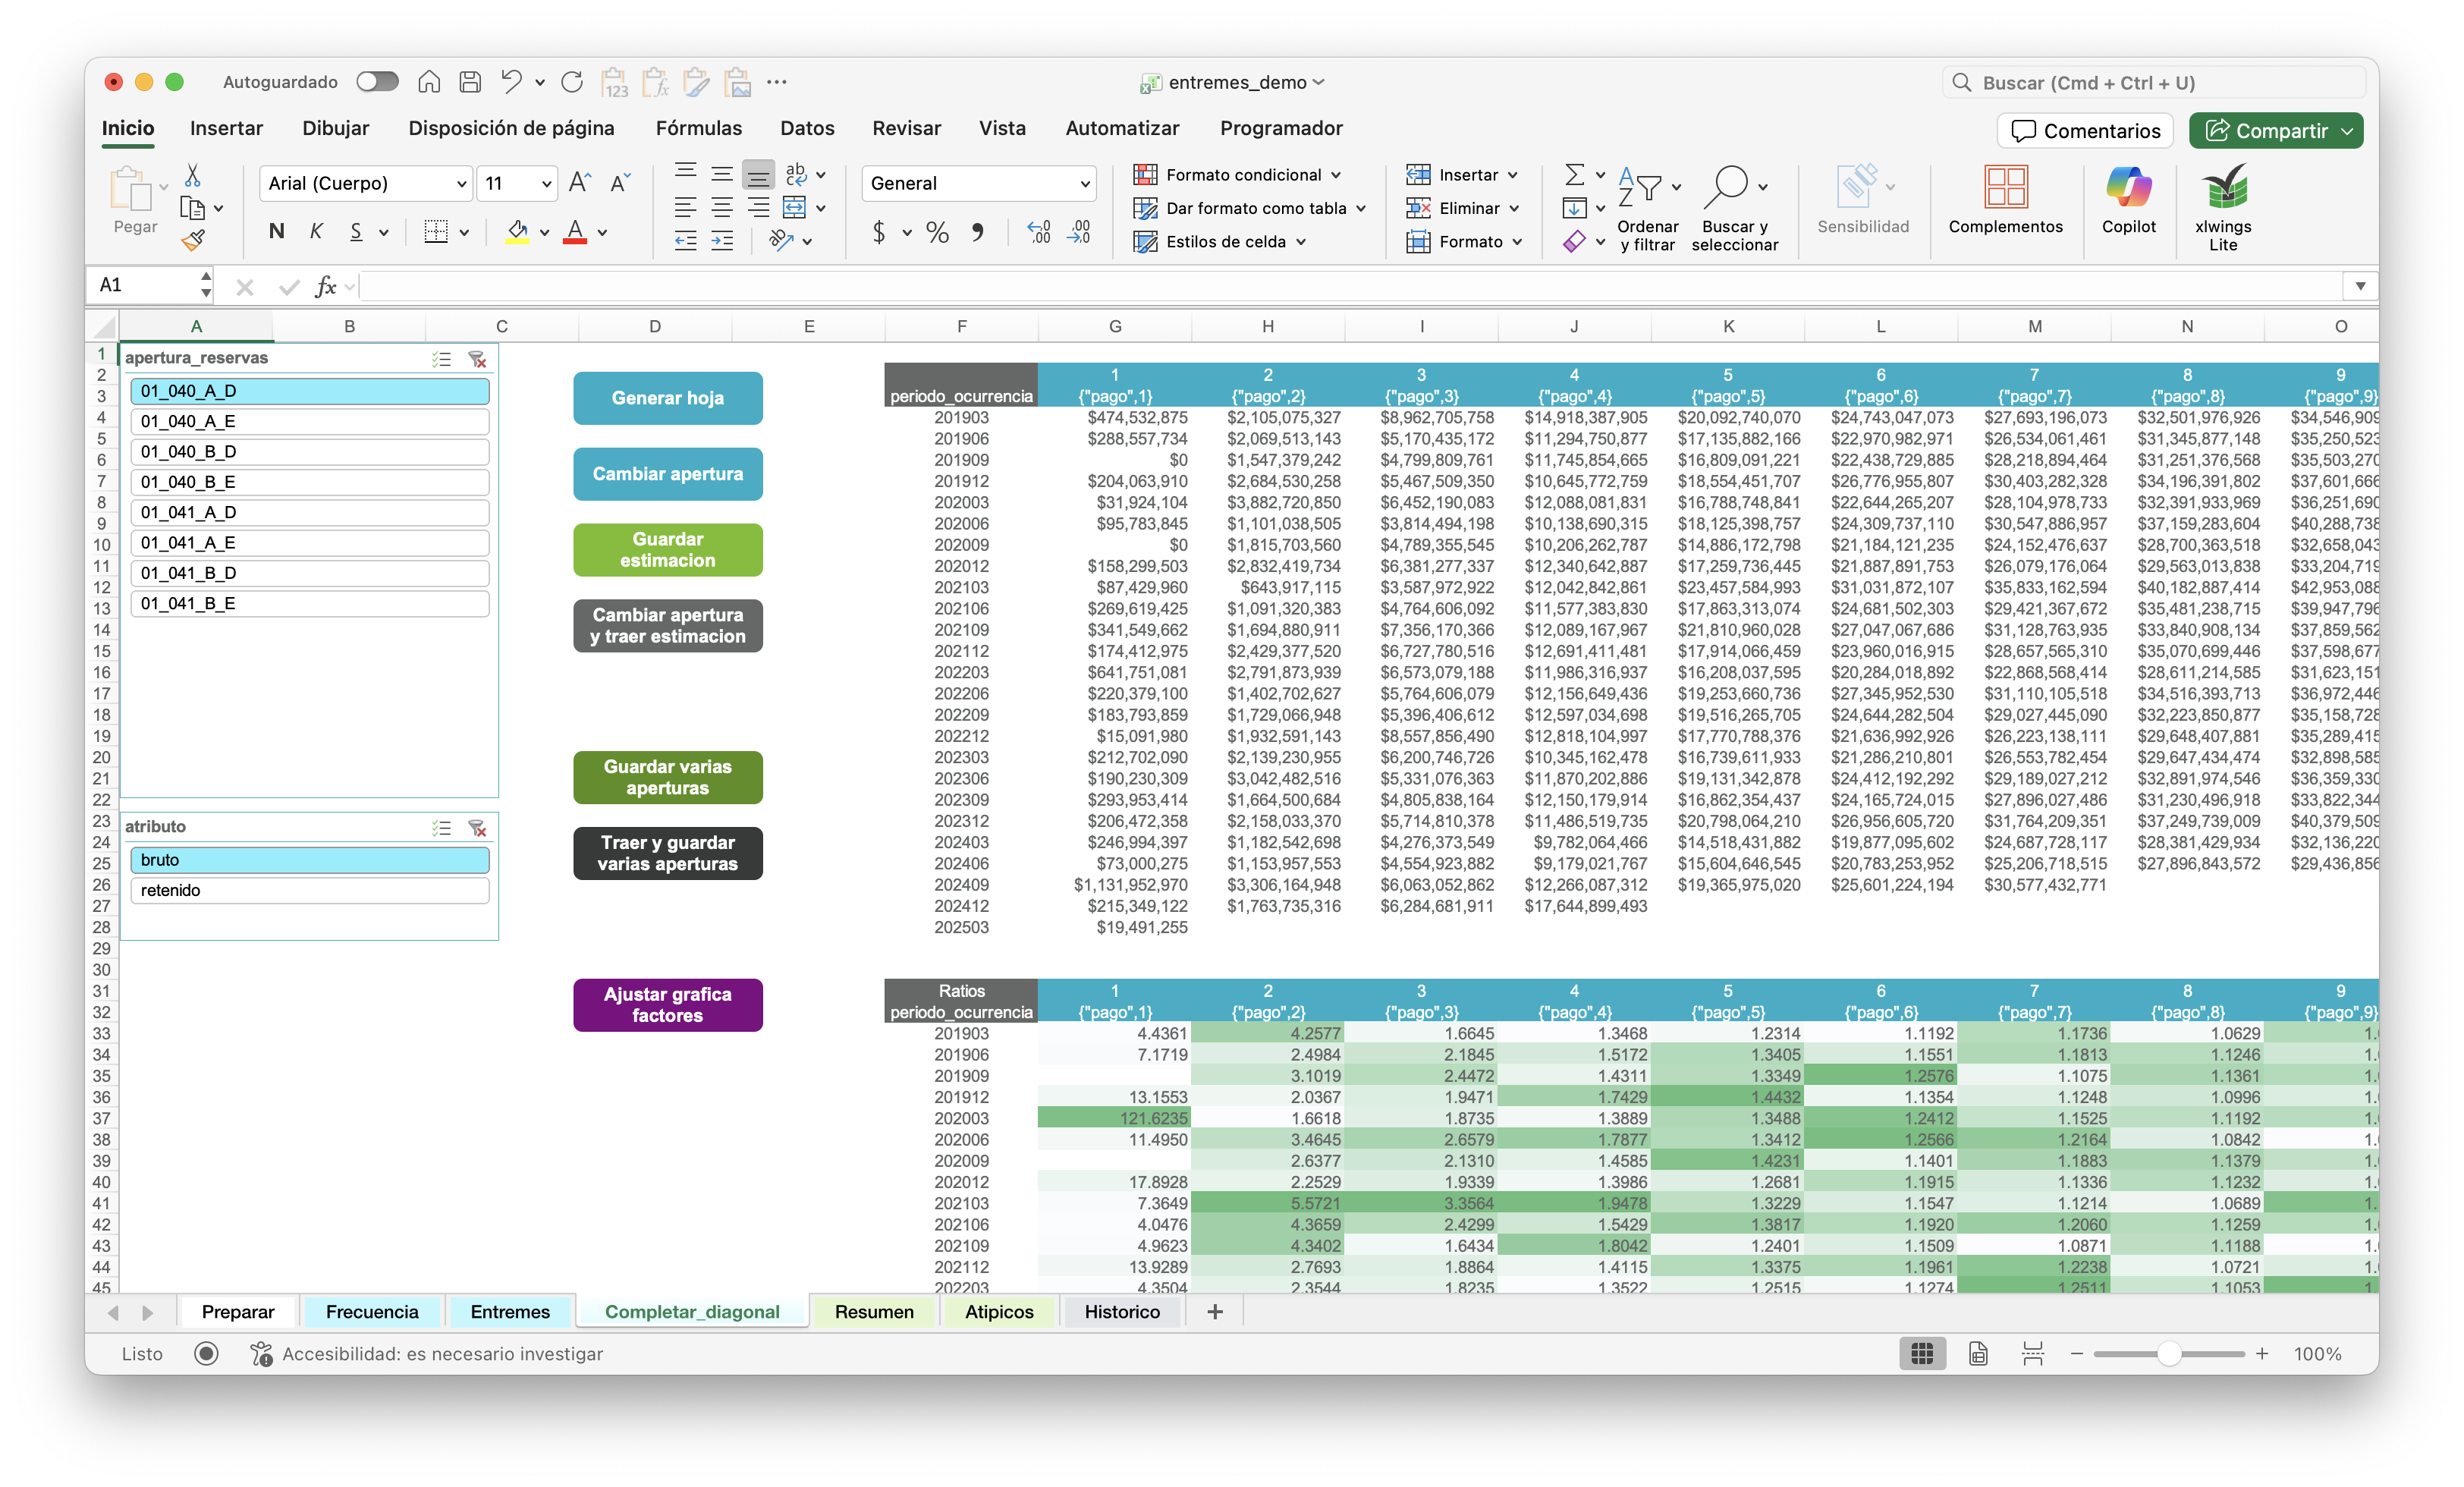Expand the formula bar
This screenshot has height=1487, width=2464.
pos(2360,286)
